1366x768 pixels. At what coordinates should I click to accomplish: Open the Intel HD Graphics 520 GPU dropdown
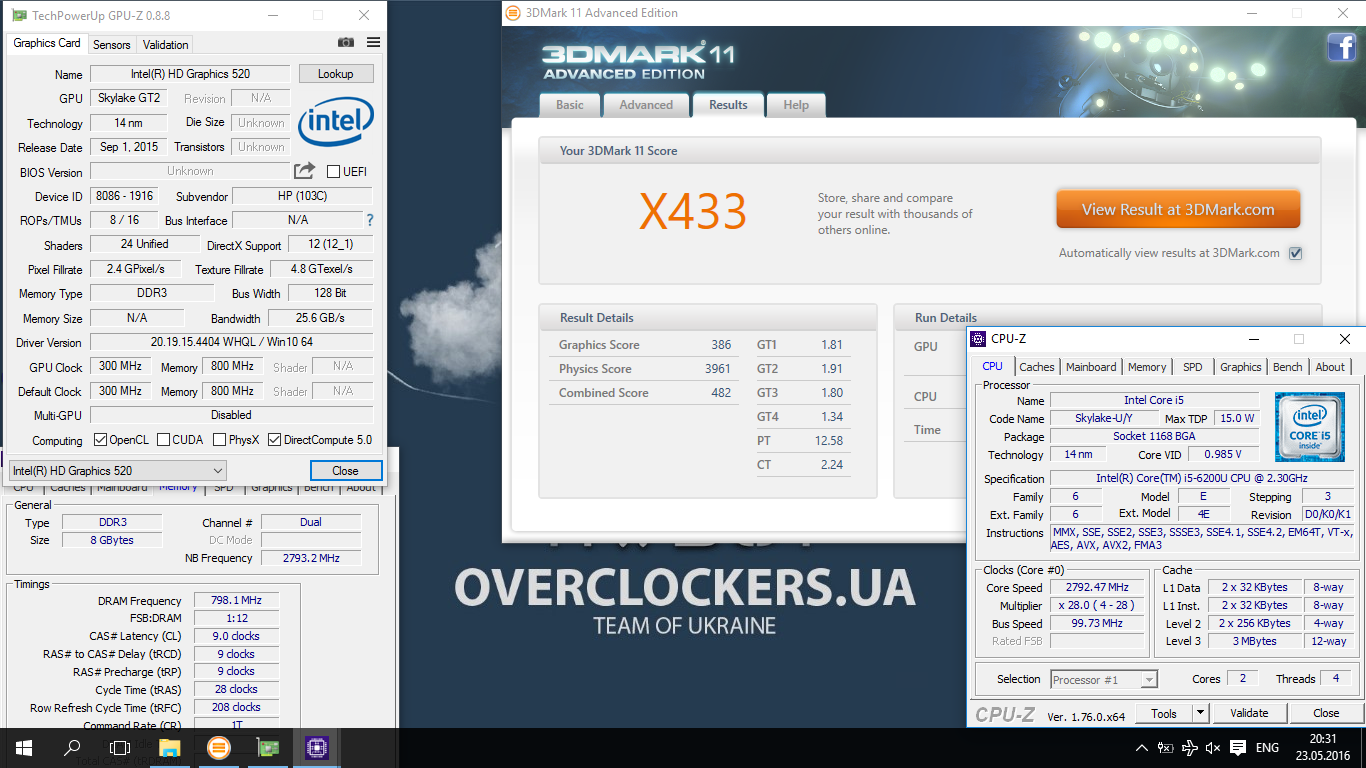(x=118, y=470)
